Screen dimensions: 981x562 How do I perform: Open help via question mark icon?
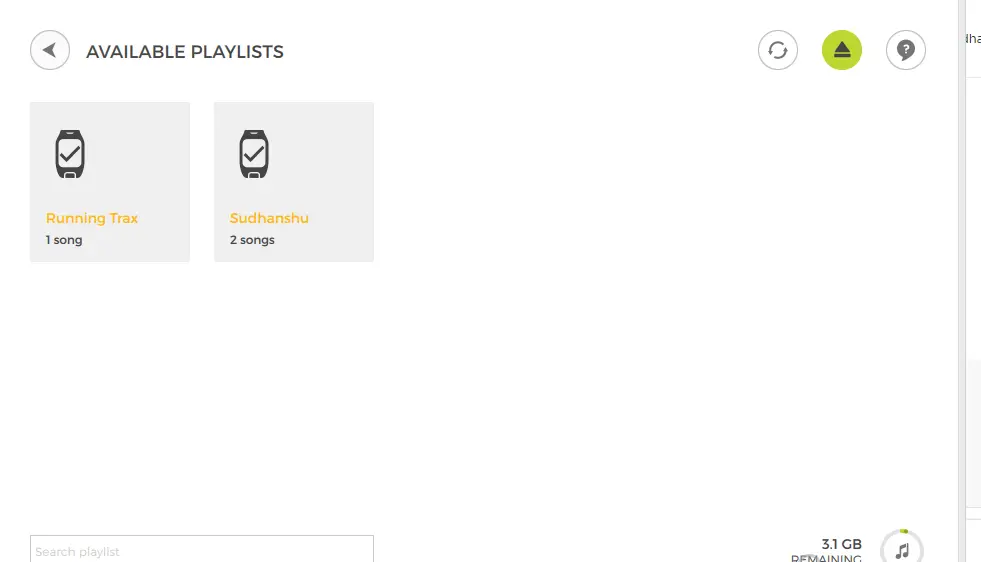(x=905, y=50)
